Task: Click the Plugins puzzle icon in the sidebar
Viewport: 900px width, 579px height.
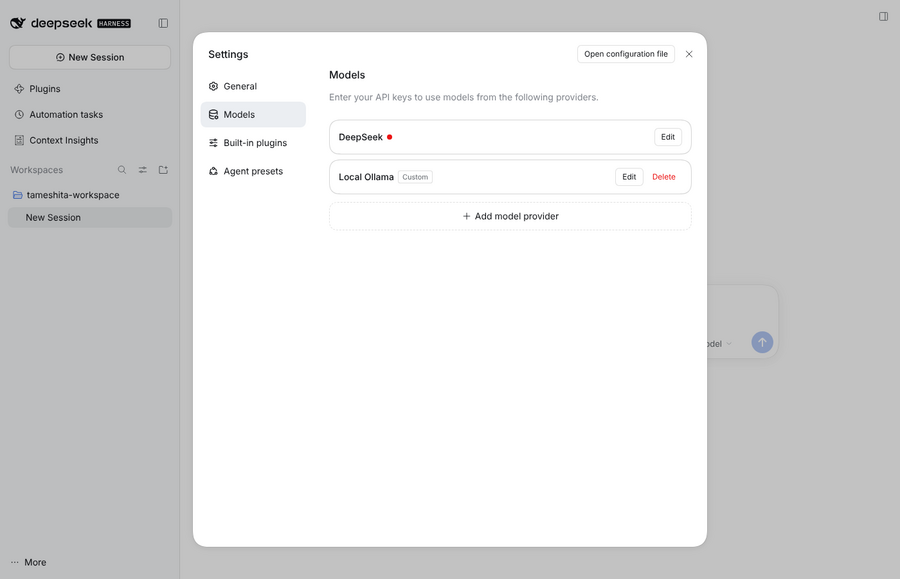Action: (19, 89)
